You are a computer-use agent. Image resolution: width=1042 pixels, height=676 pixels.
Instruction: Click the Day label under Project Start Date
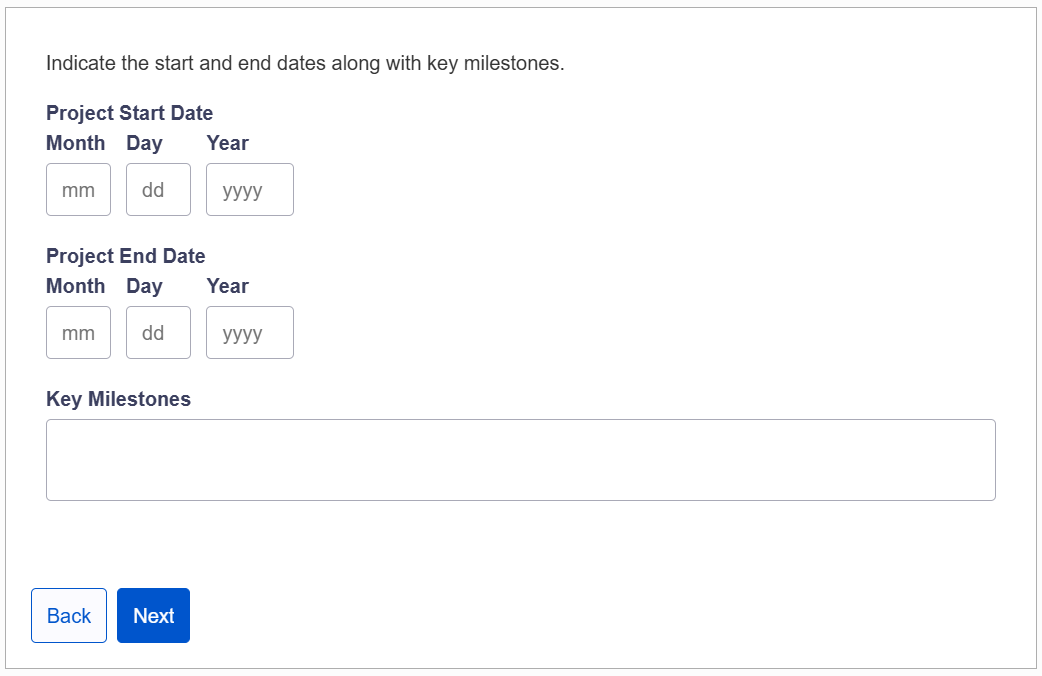point(144,143)
